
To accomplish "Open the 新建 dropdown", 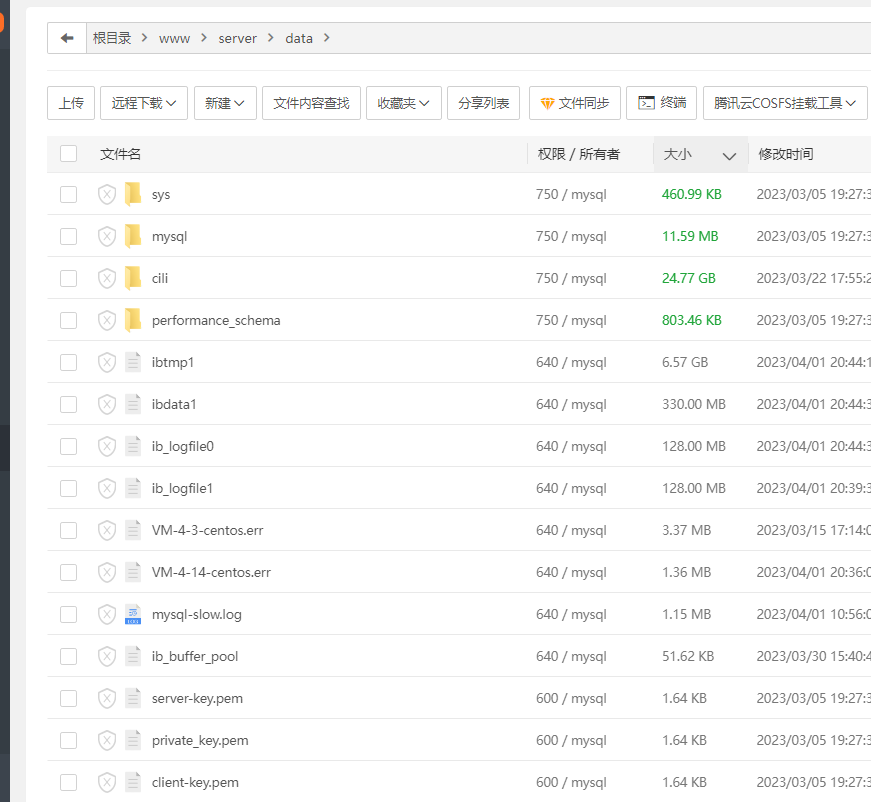I will (x=225, y=103).
